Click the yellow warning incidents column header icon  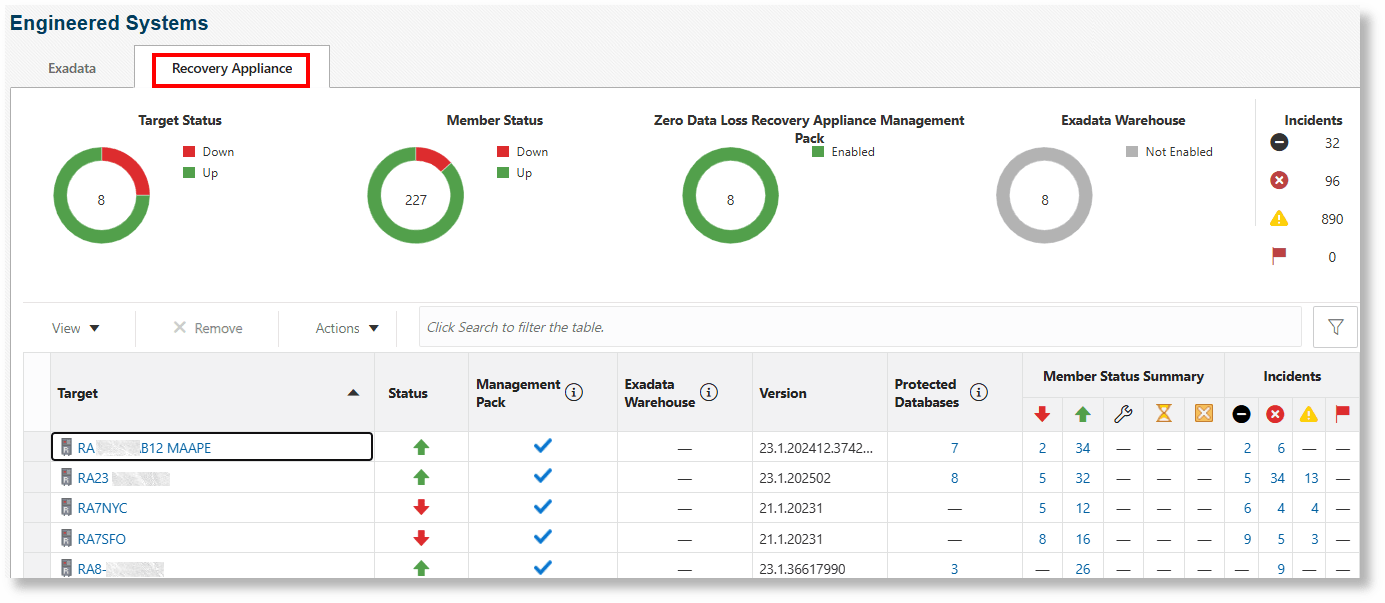coord(1309,414)
